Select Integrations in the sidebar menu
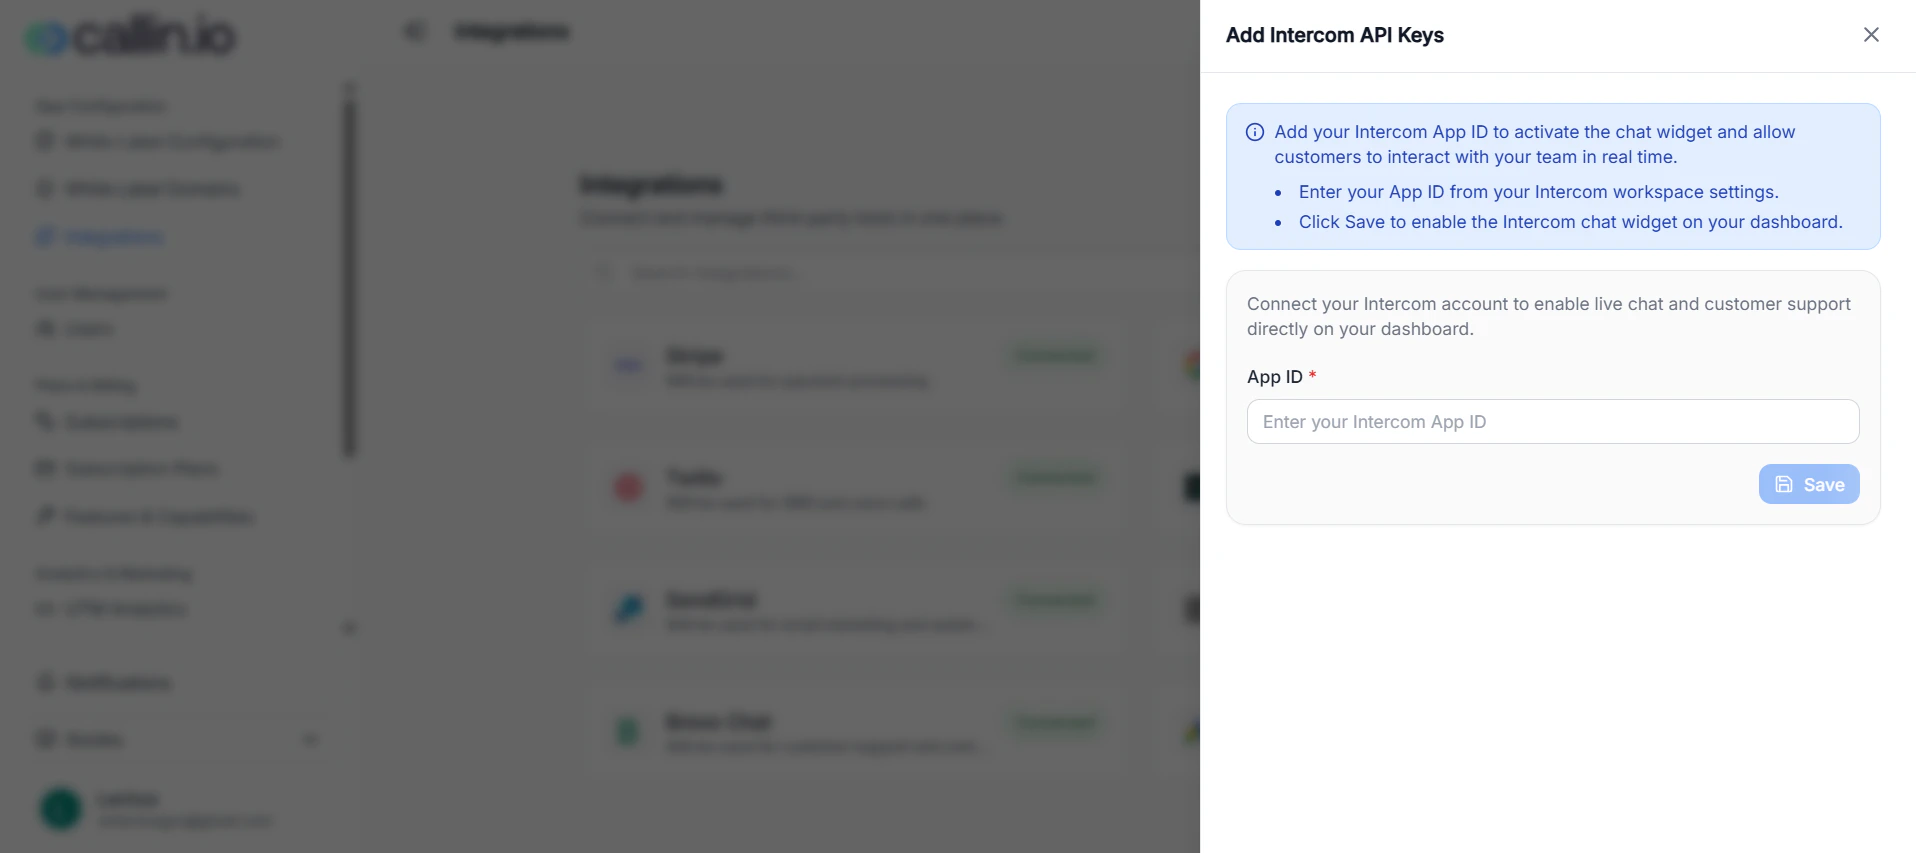 pyautogui.click(x=113, y=236)
